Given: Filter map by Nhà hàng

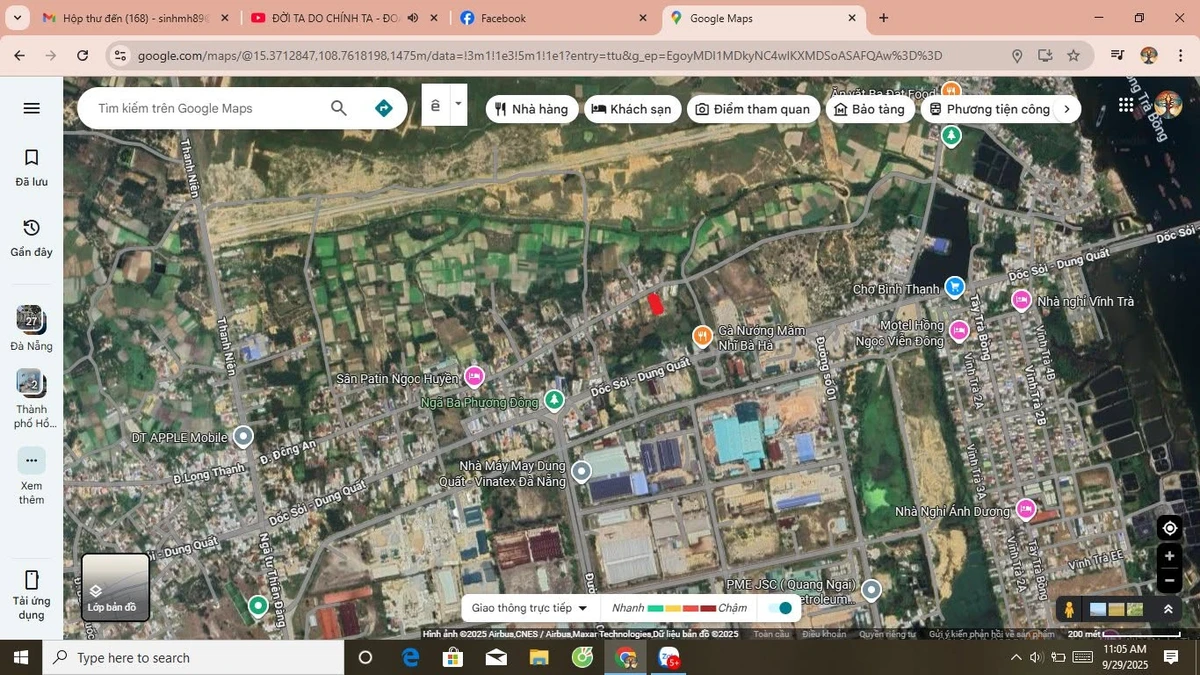Looking at the screenshot, I should [x=532, y=109].
